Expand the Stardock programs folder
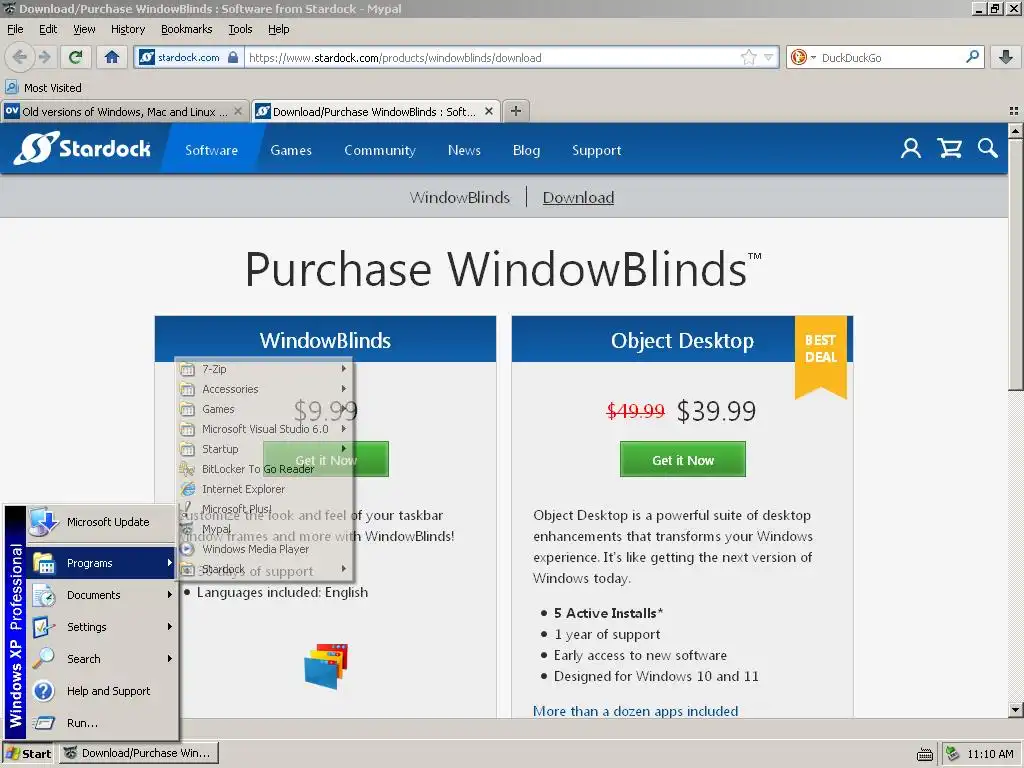Screen dimensions: 1024x768 [264, 569]
